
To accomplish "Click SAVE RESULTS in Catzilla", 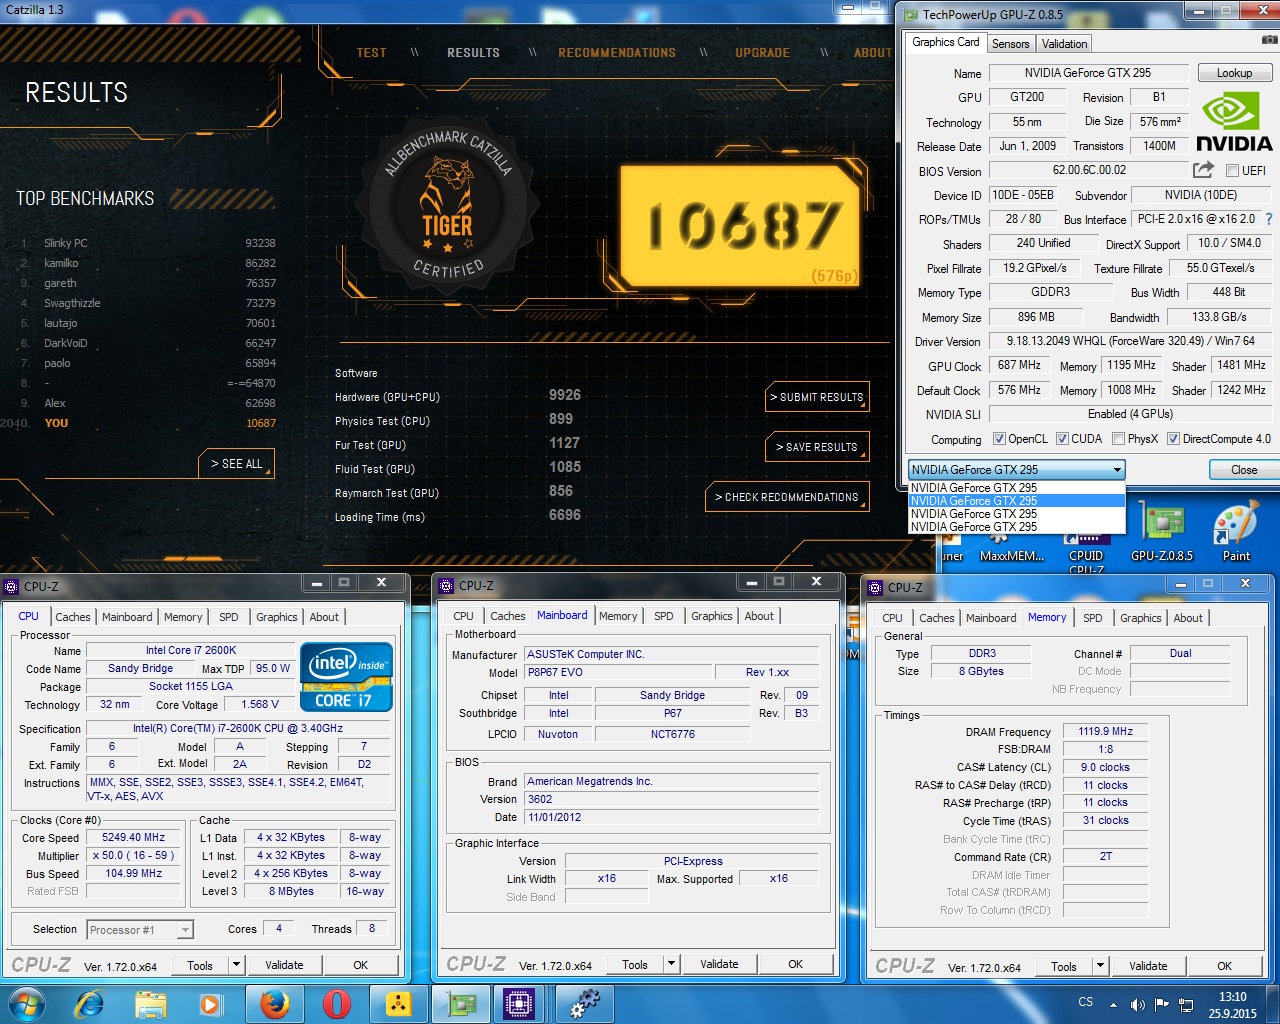I will pyautogui.click(x=817, y=447).
